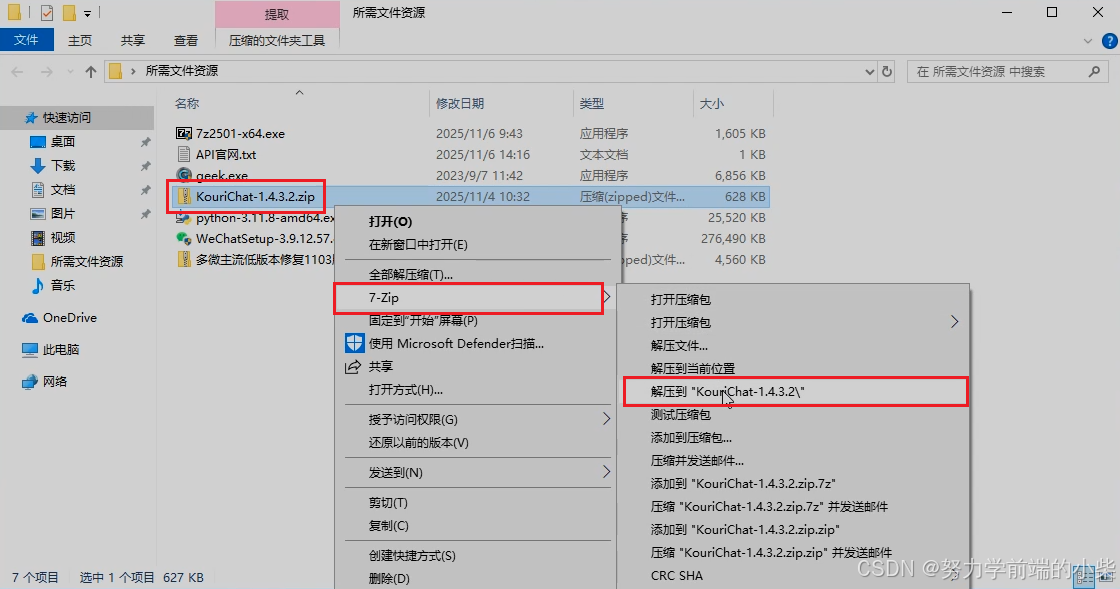
Task: Switch to the 共享 ribbon tab
Action: tap(133, 41)
